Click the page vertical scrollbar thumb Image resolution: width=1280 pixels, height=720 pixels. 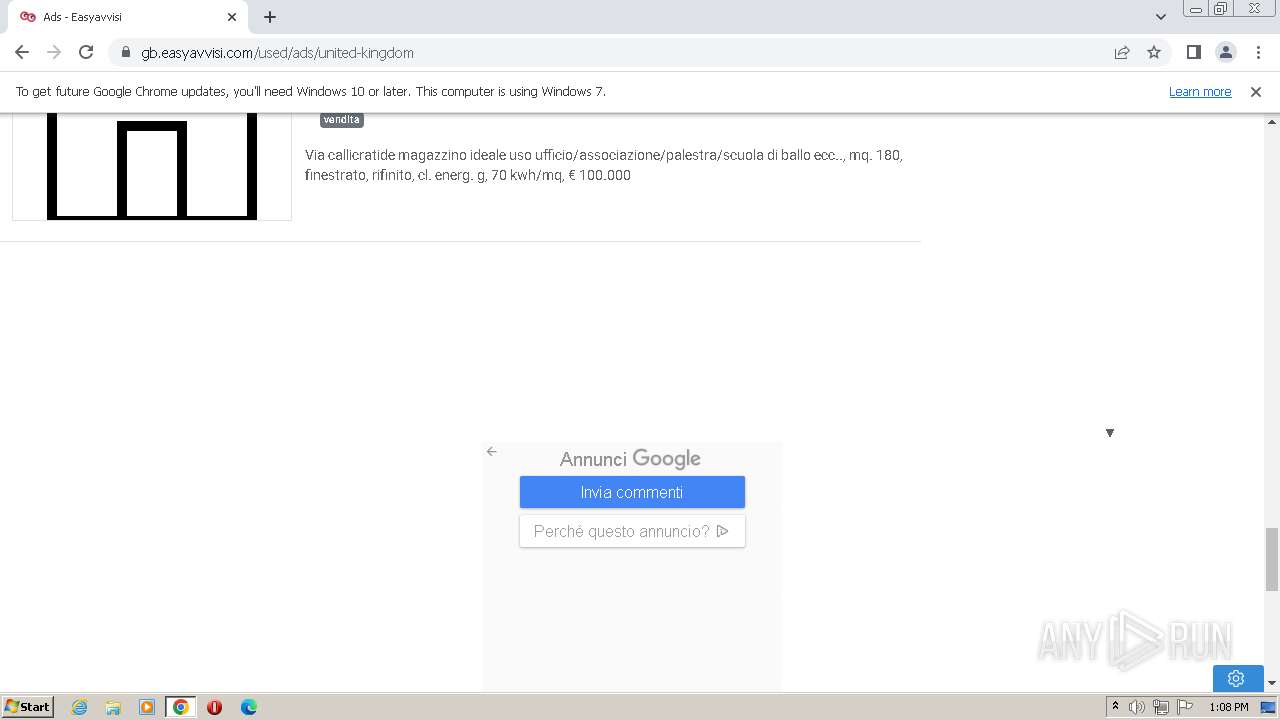tap(1272, 559)
